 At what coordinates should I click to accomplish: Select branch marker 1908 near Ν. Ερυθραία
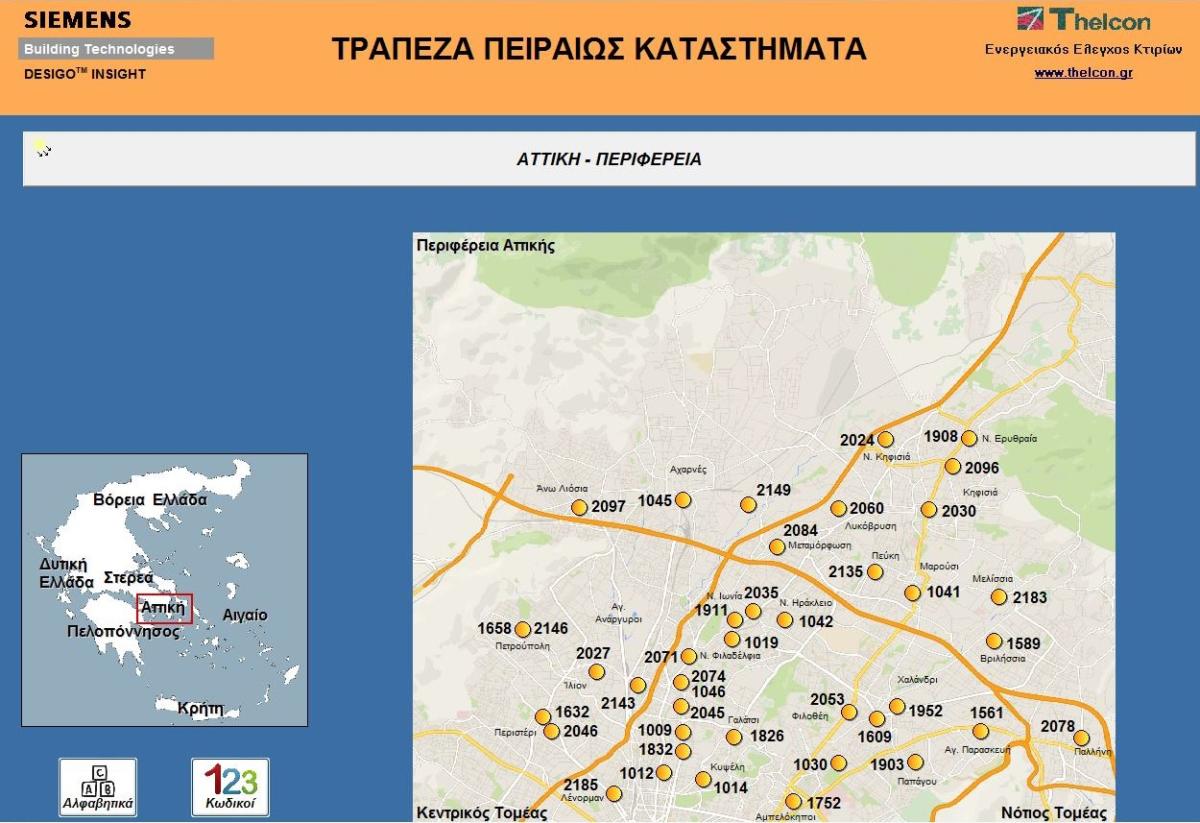[968, 437]
